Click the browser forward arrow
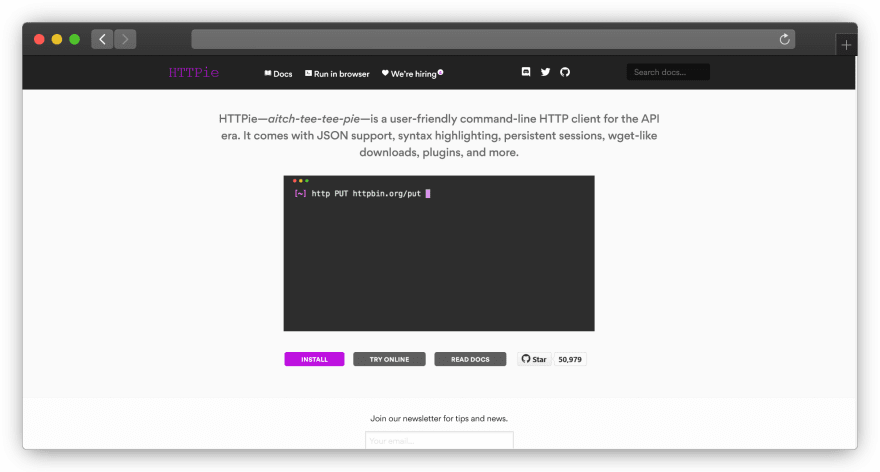880x472 pixels. coord(125,39)
